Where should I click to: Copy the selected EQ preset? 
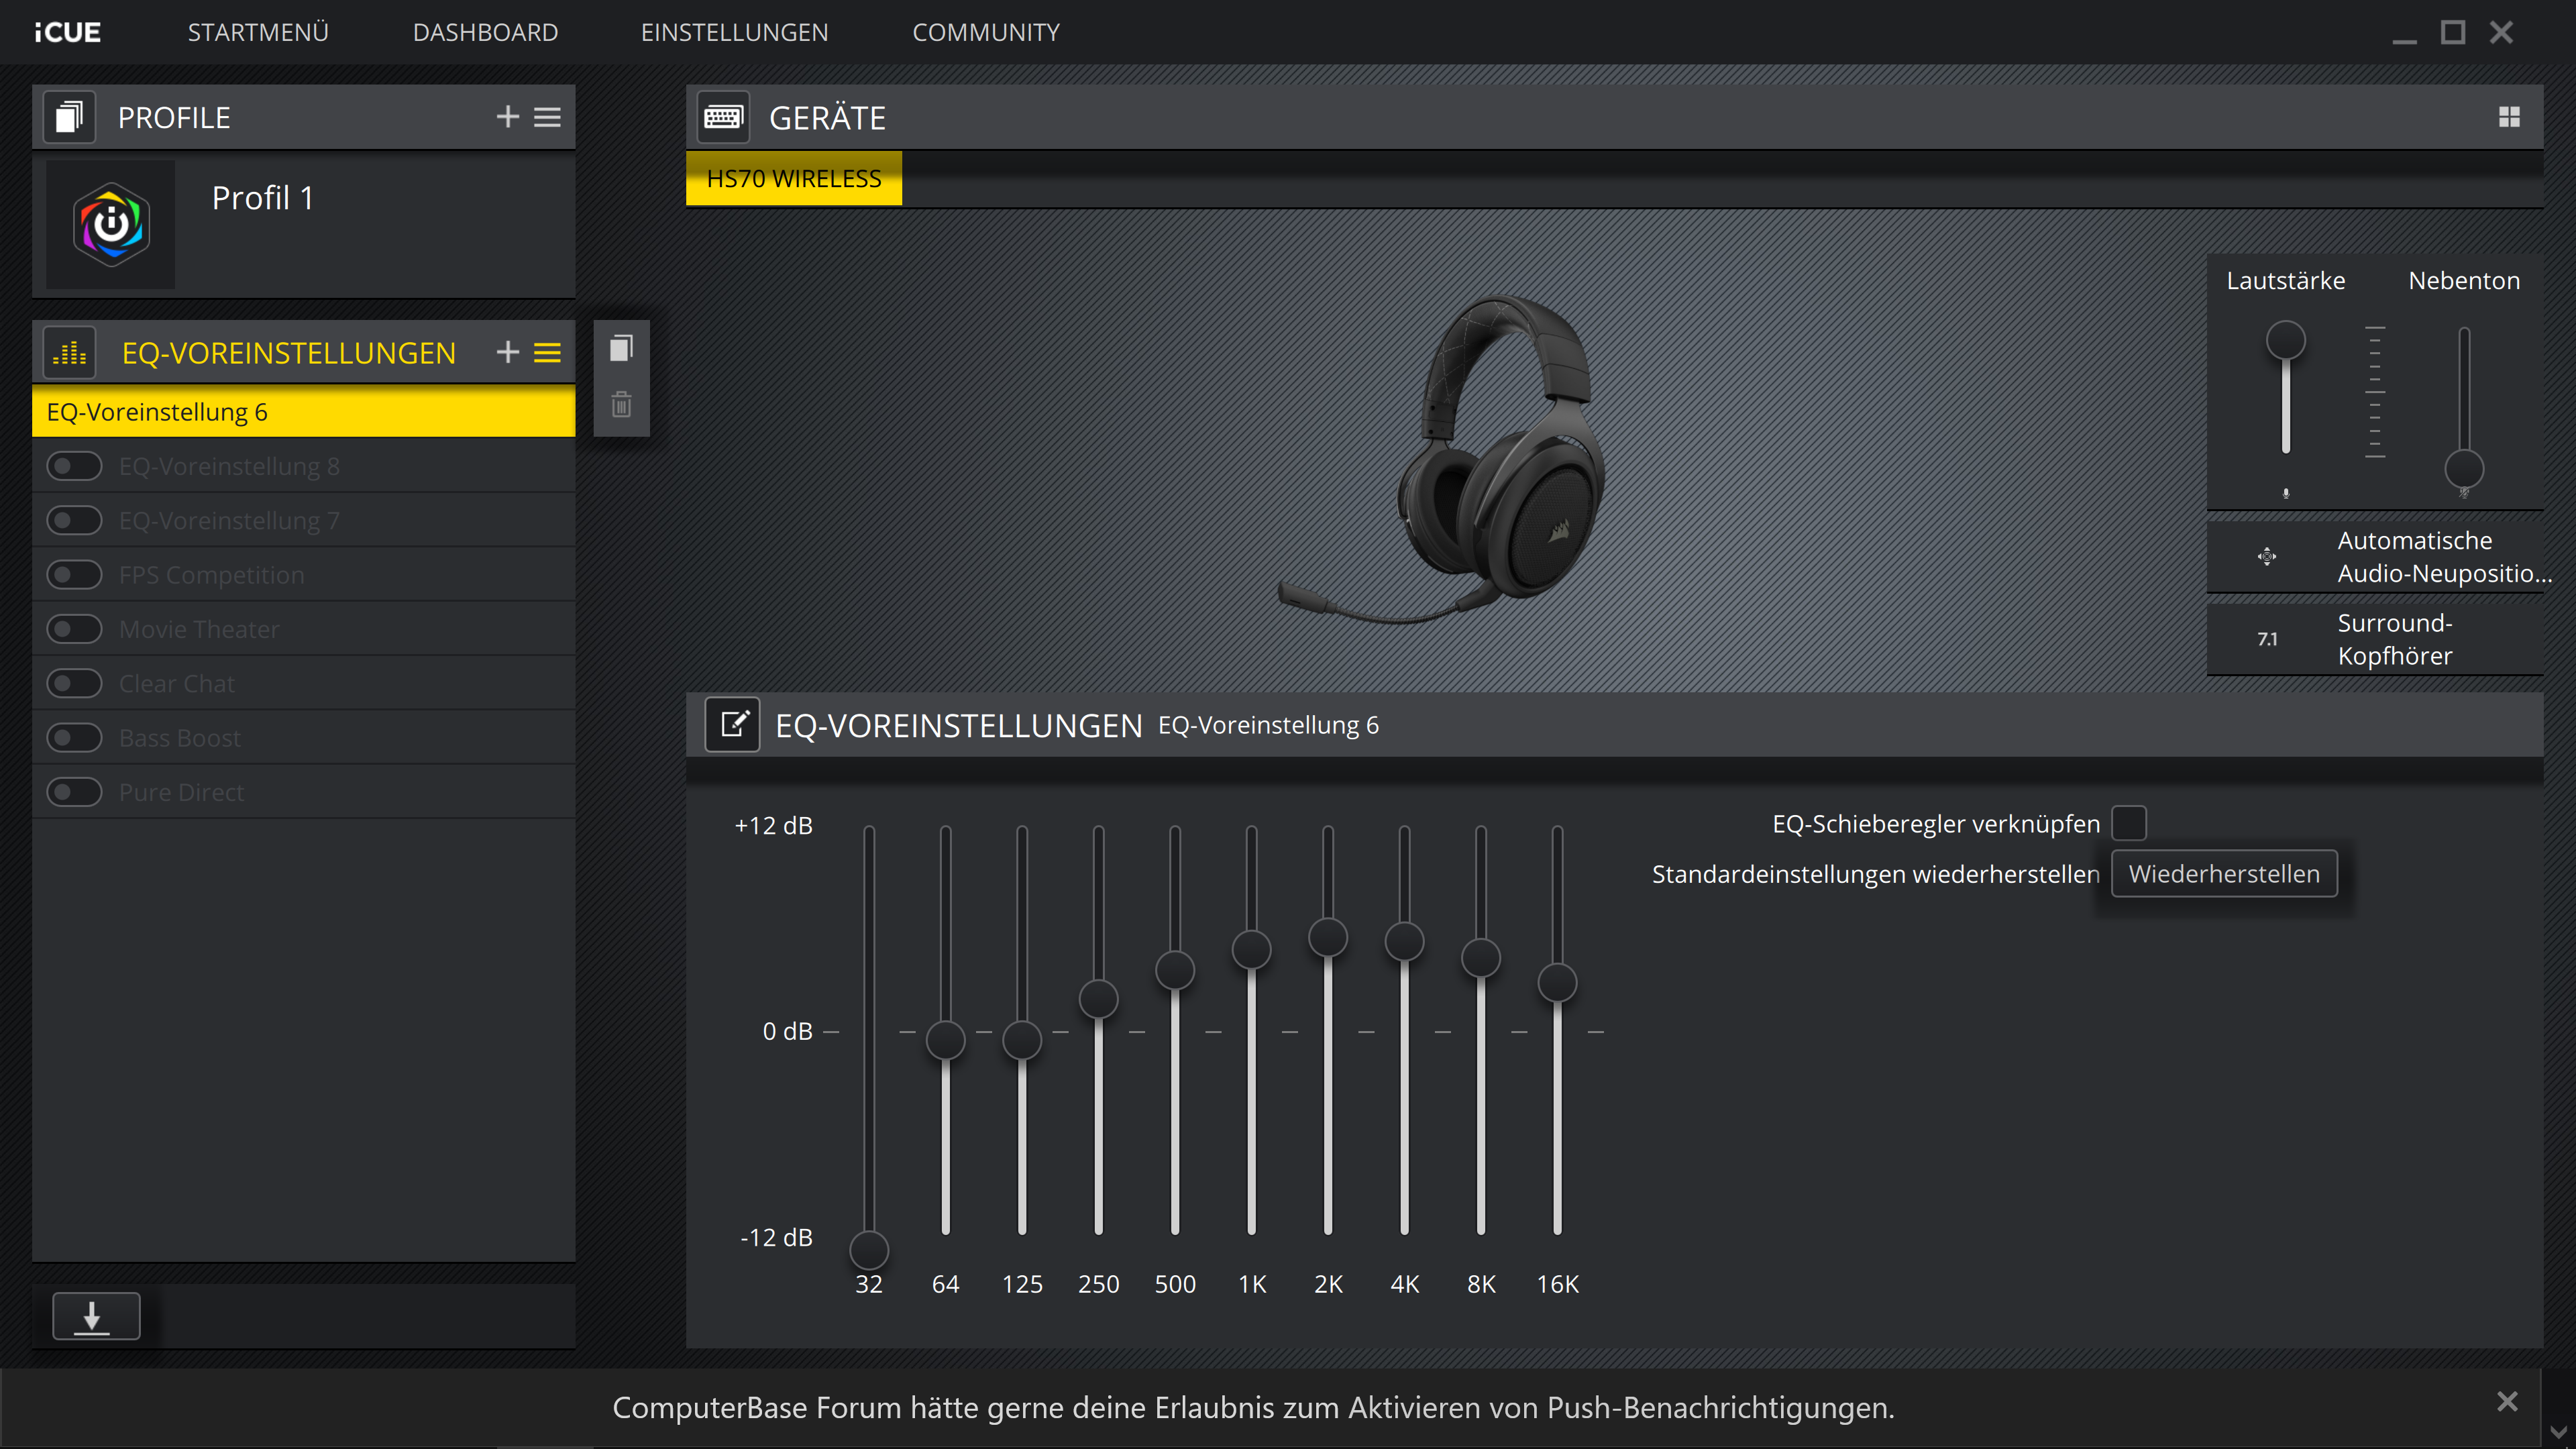coord(621,348)
